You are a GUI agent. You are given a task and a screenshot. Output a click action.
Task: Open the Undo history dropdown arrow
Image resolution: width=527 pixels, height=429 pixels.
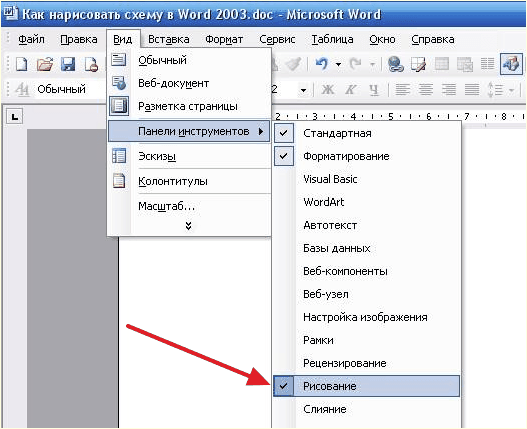tap(338, 64)
